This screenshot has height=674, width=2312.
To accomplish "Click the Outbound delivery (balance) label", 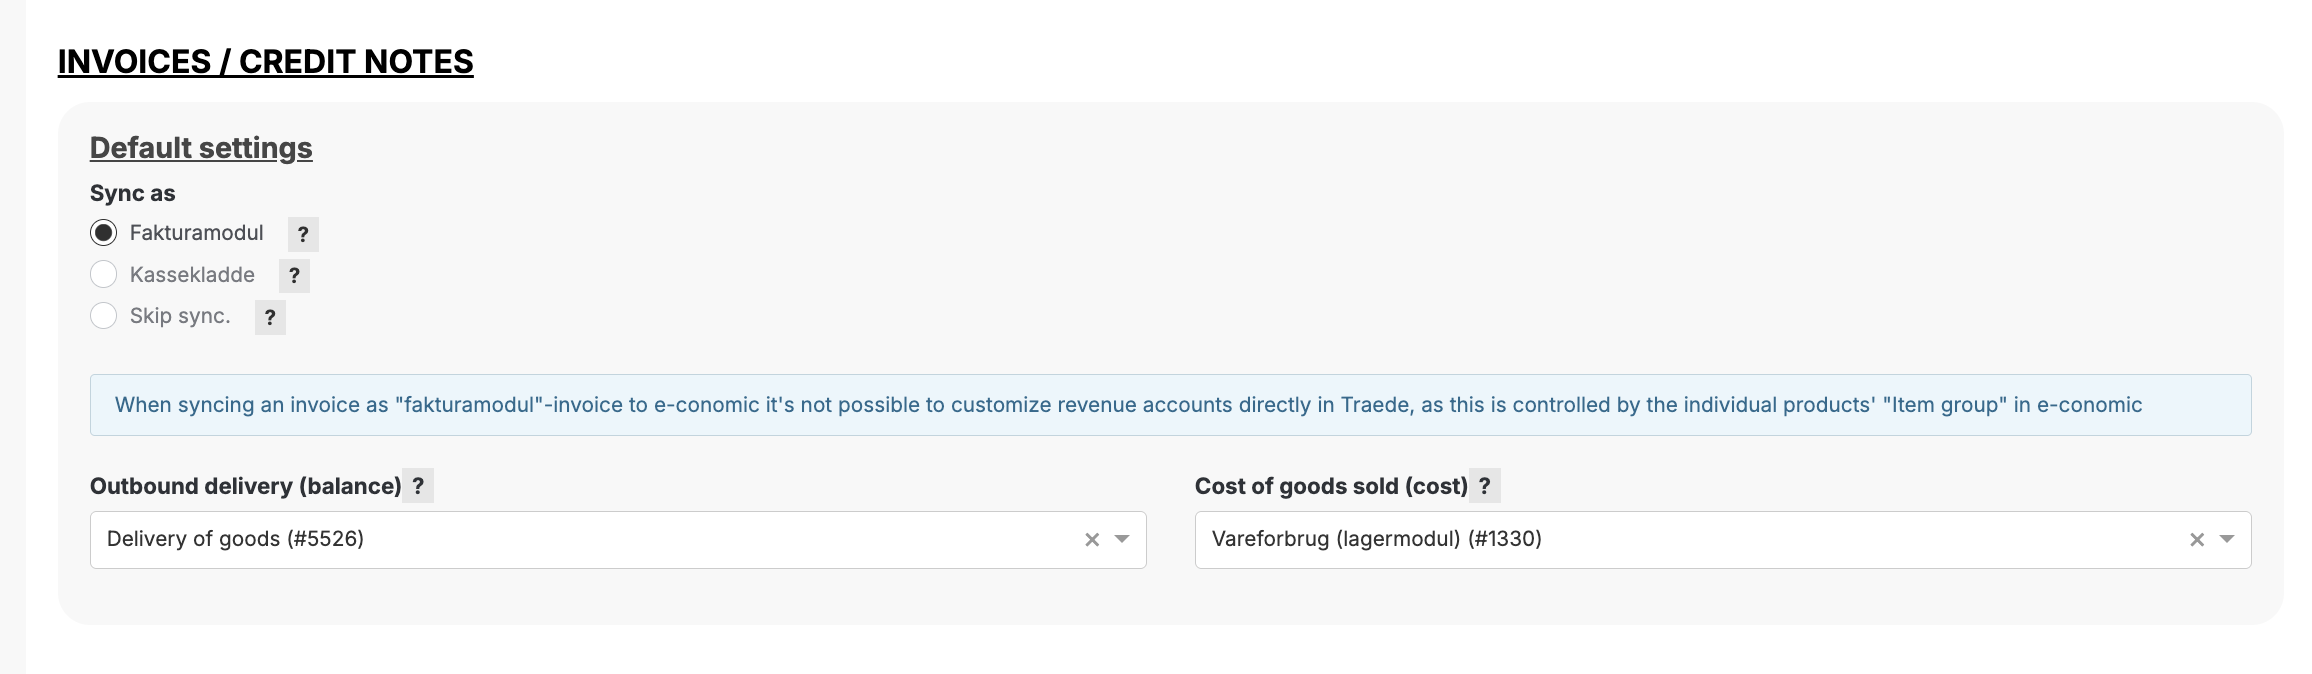I will click(245, 486).
